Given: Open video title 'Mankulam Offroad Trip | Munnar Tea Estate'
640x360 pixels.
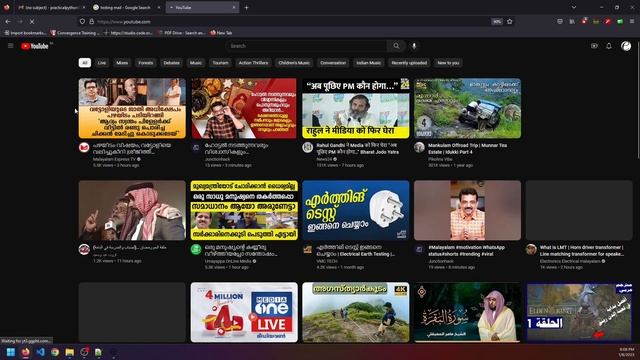Looking at the screenshot, I should [x=467, y=149].
